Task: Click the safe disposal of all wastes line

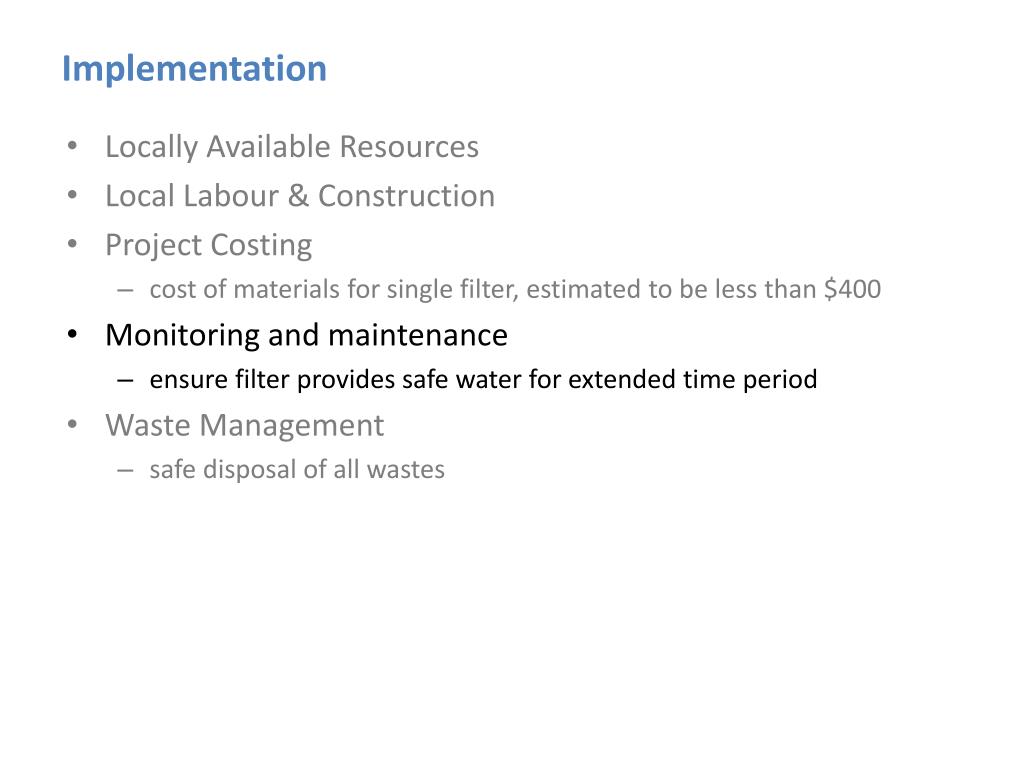Action: [297, 470]
